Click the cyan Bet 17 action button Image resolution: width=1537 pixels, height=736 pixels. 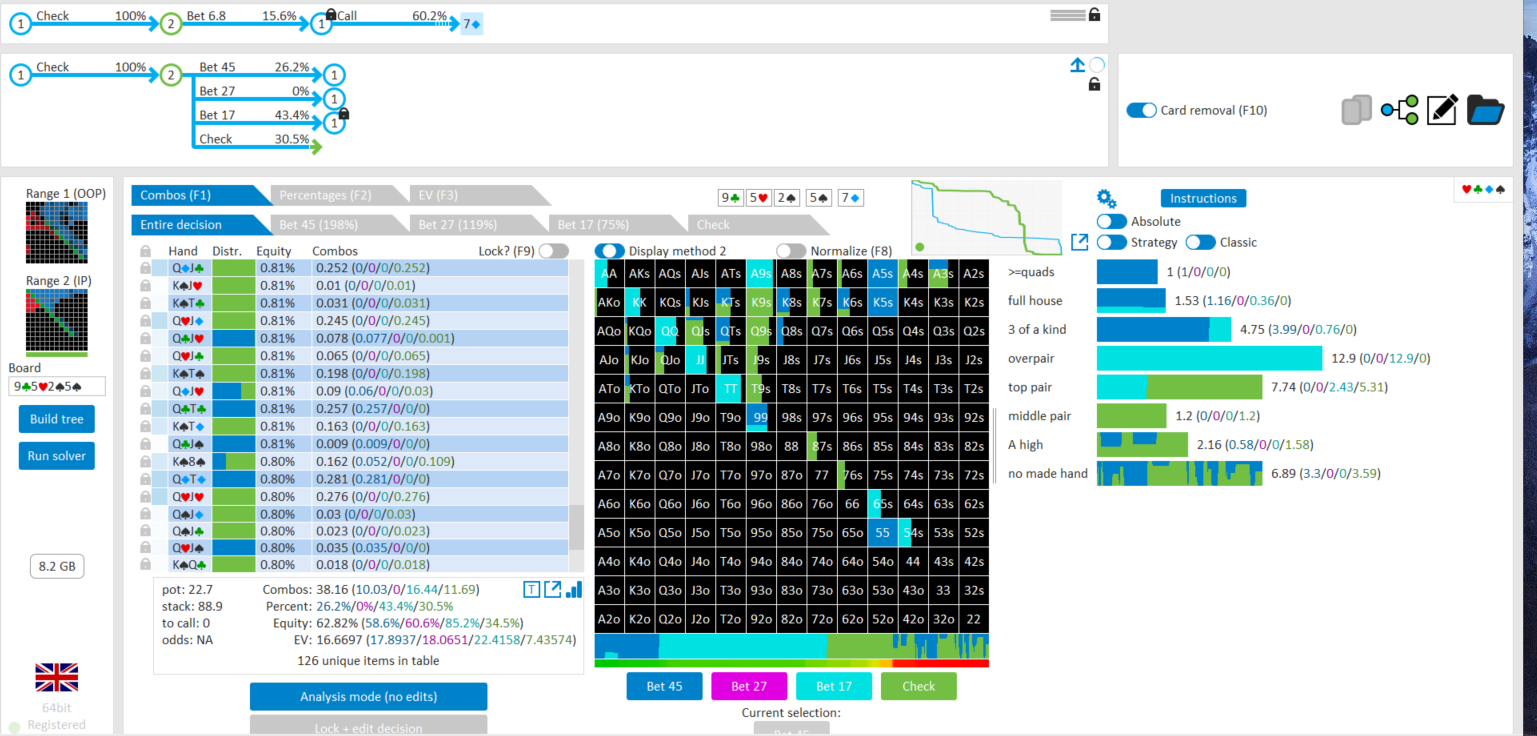pyautogui.click(x=834, y=686)
